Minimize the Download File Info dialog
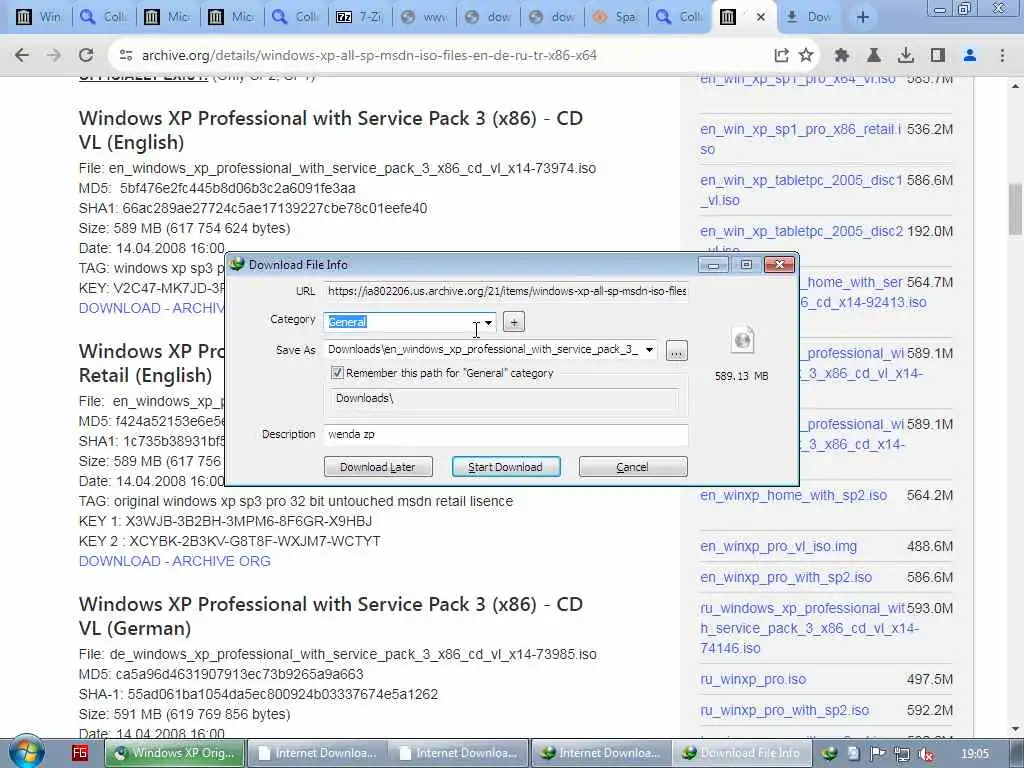1024x768 pixels. coord(713,264)
